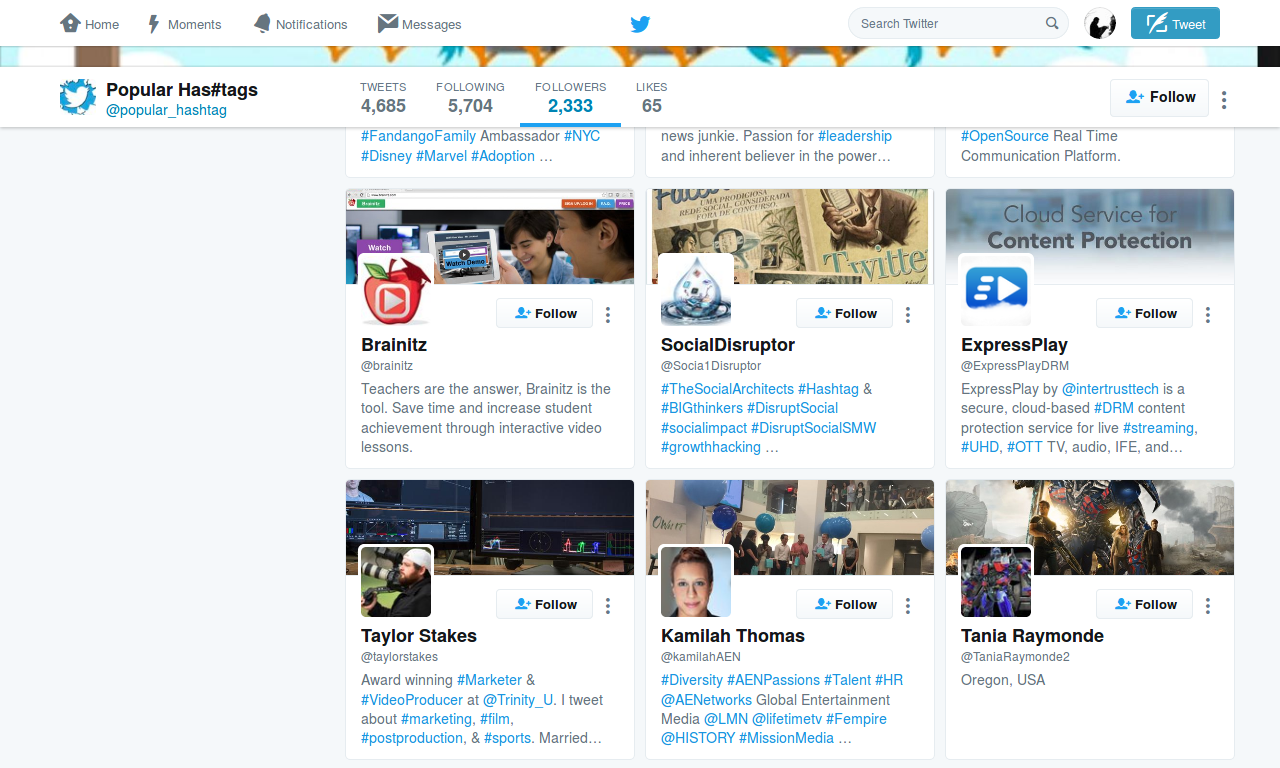The image size is (1280, 768).
Task: Click the Oregon, USA location text
Action: tap(1003, 680)
